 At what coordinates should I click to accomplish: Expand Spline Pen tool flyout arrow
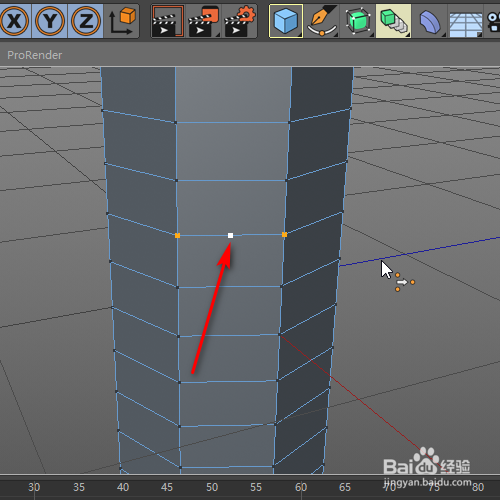pyautogui.click(x=336, y=35)
